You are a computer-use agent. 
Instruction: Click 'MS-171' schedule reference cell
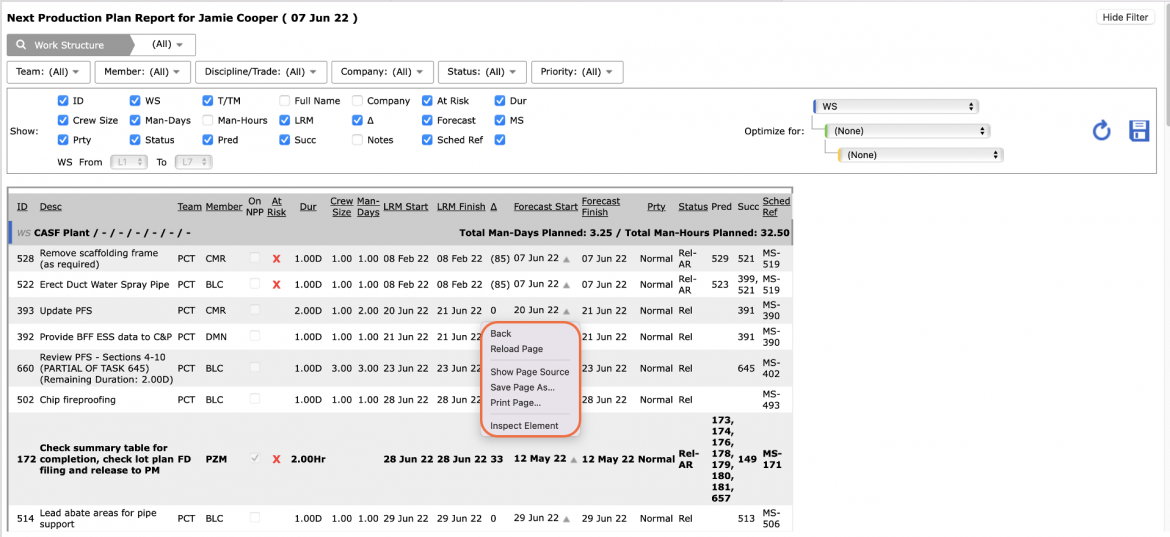click(x=773, y=459)
